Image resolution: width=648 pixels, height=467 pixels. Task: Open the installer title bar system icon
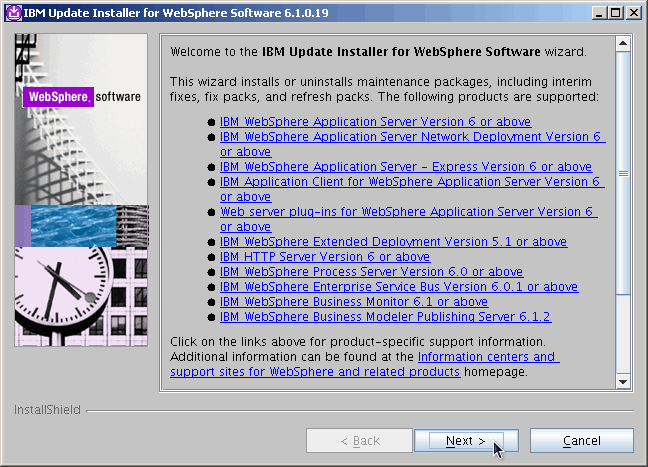(12, 12)
